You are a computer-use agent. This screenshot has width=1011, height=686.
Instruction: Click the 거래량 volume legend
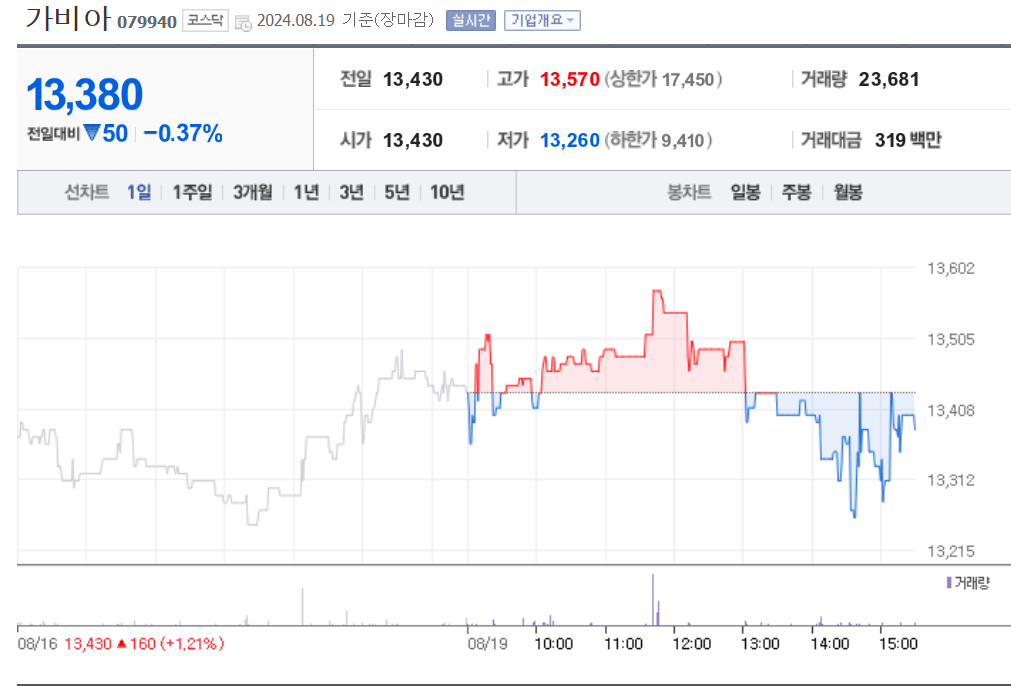click(968, 583)
